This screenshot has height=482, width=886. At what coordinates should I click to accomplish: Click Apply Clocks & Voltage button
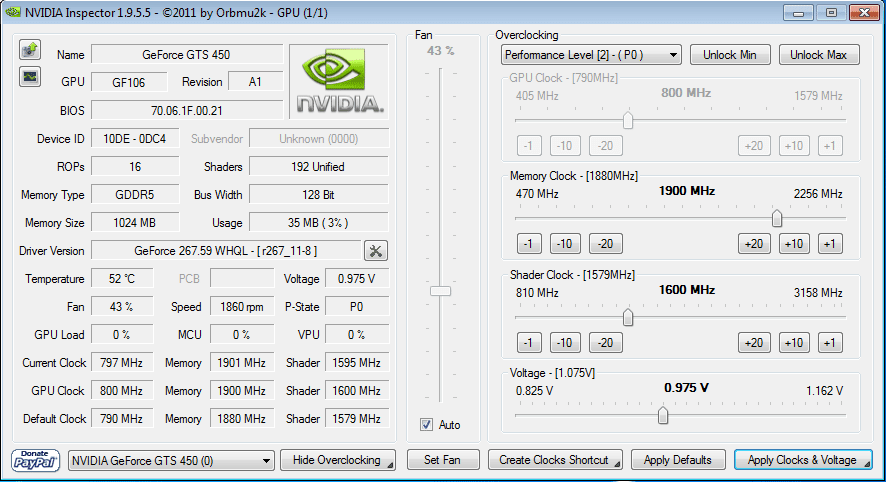[803, 460]
